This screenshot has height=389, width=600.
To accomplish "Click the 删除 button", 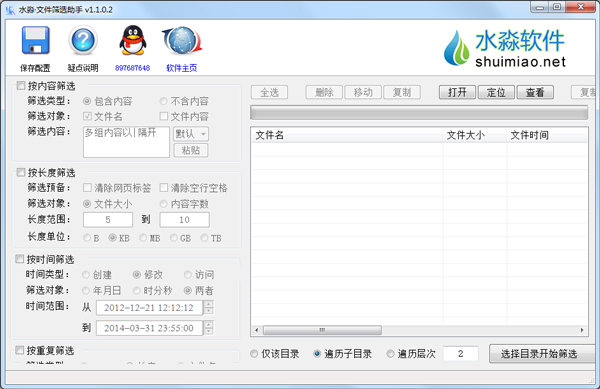I will pos(324,92).
